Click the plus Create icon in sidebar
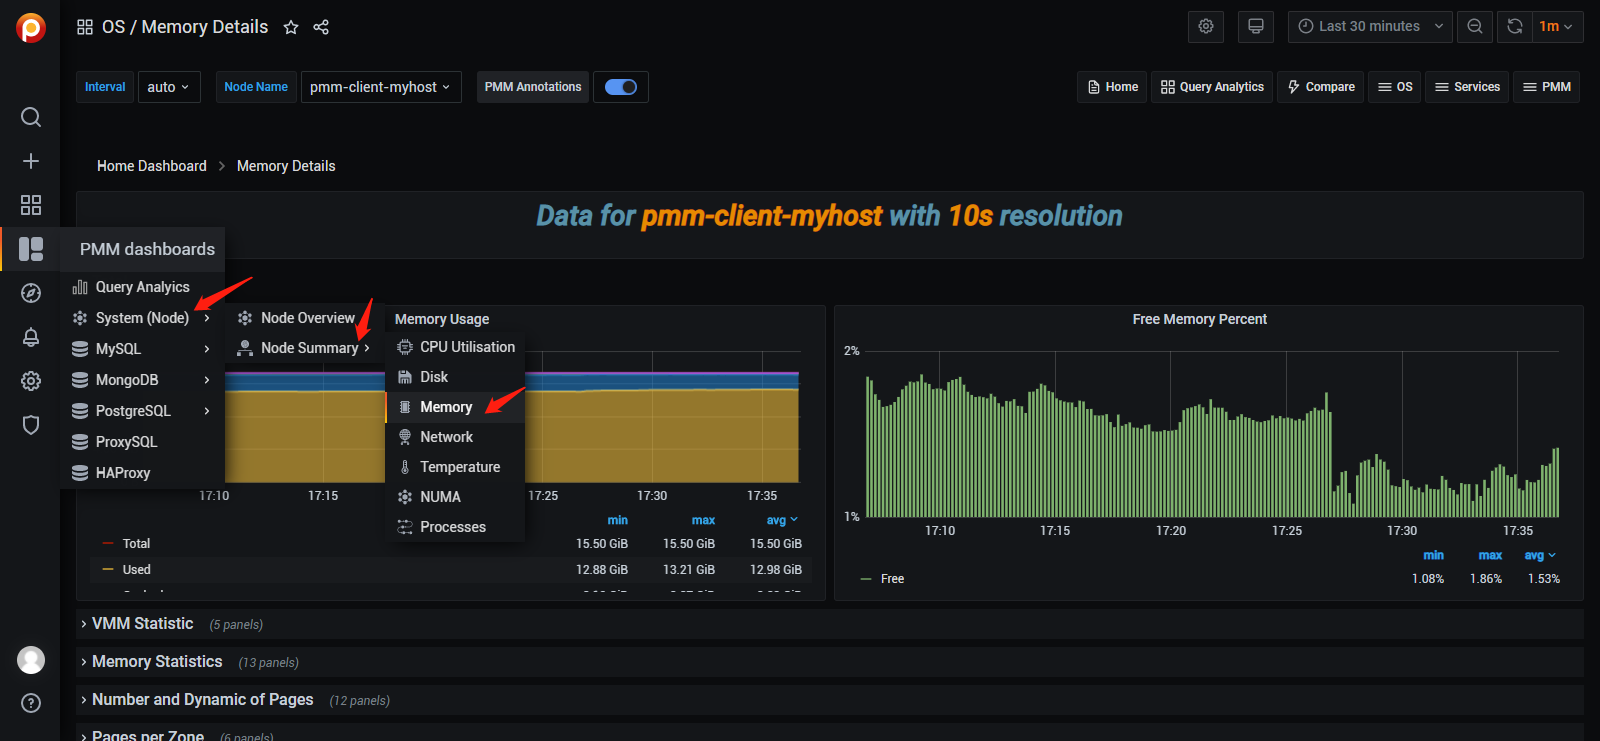 31,161
